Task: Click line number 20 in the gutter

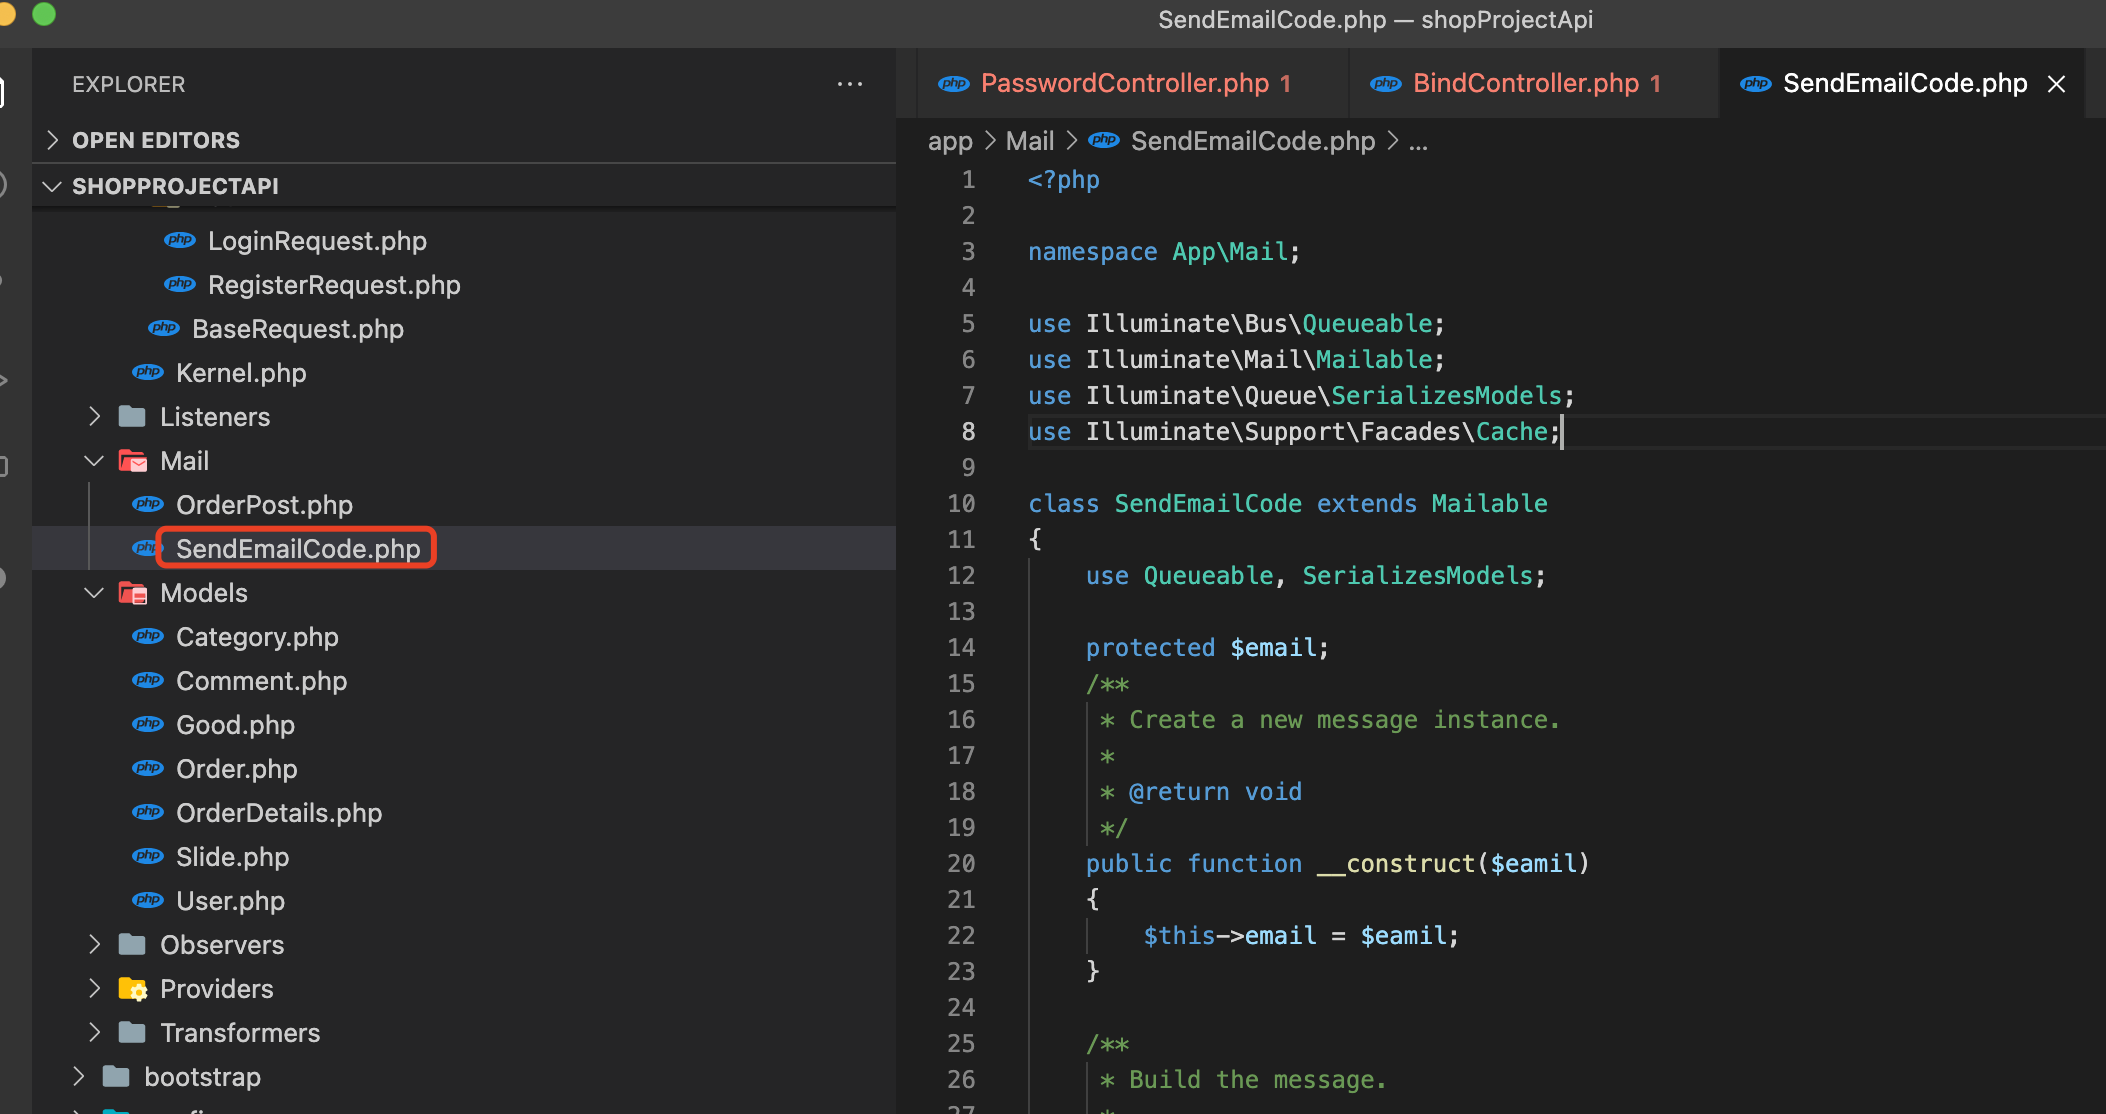Action: (961, 863)
